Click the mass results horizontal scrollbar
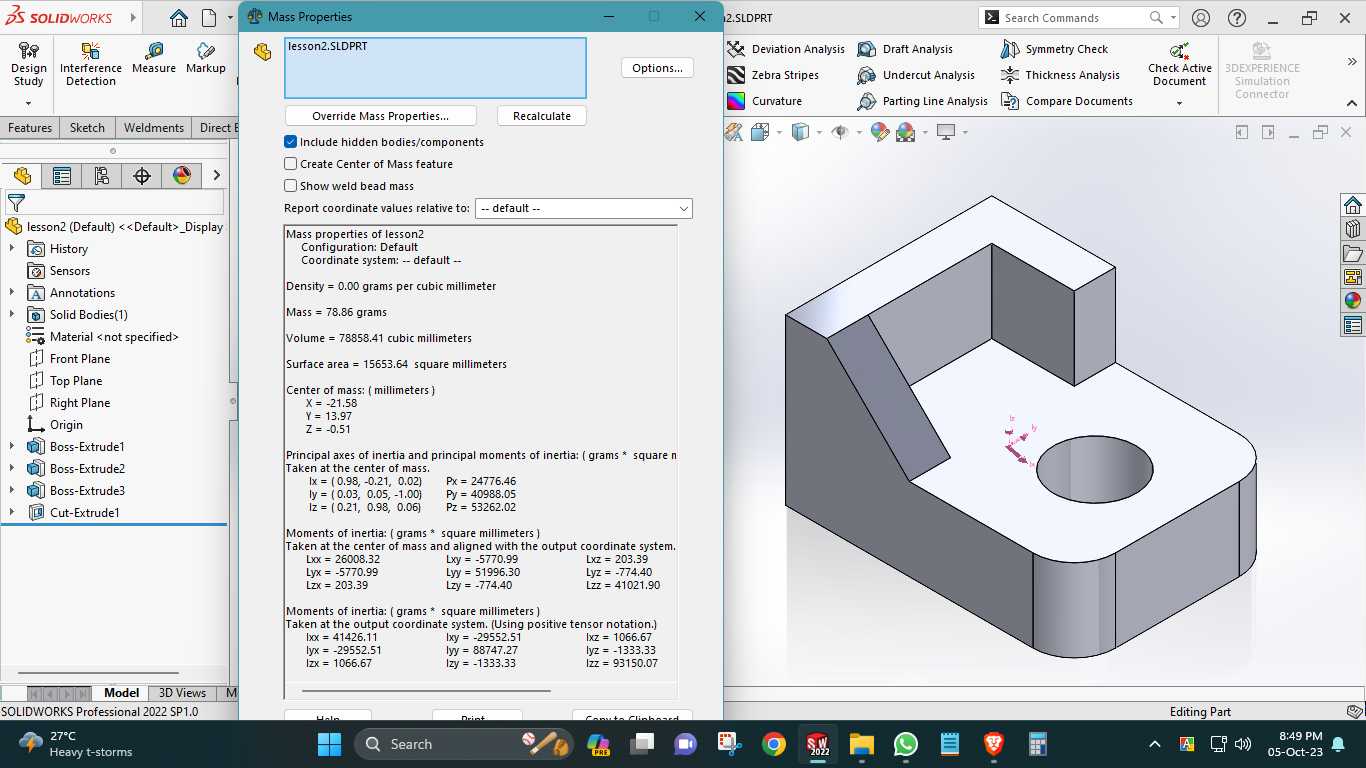The height and width of the screenshot is (768, 1366). (426, 690)
